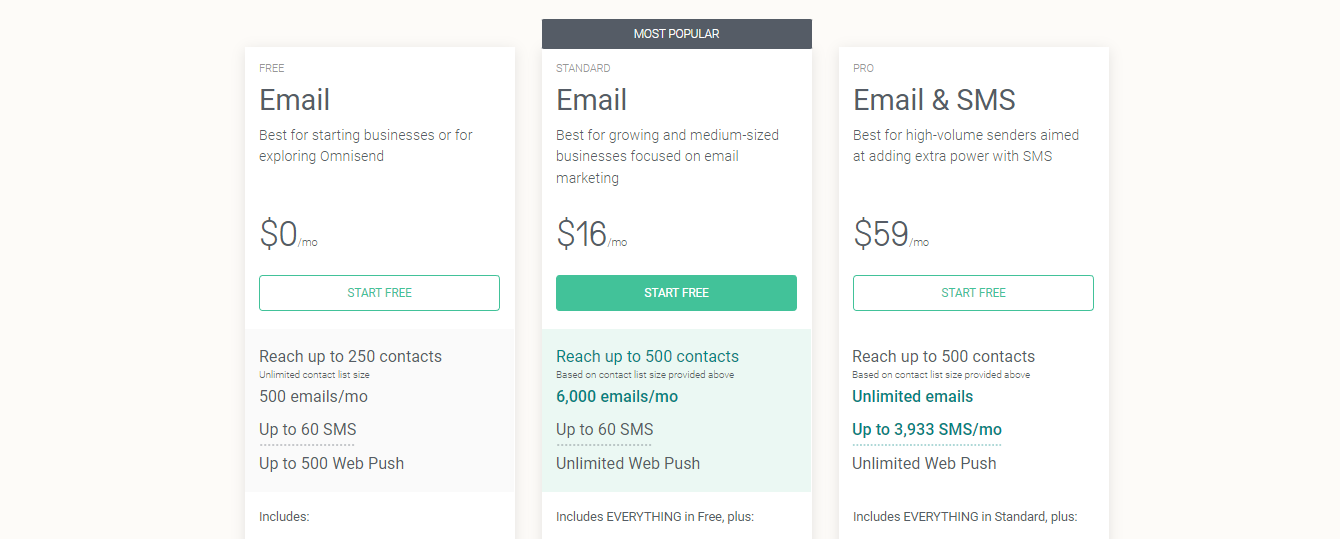Image resolution: width=1340 pixels, height=539 pixels.
Task: Click 'Includes EVERYTHING in Standard, plus:' text
Action: click(x=964, y=517)
